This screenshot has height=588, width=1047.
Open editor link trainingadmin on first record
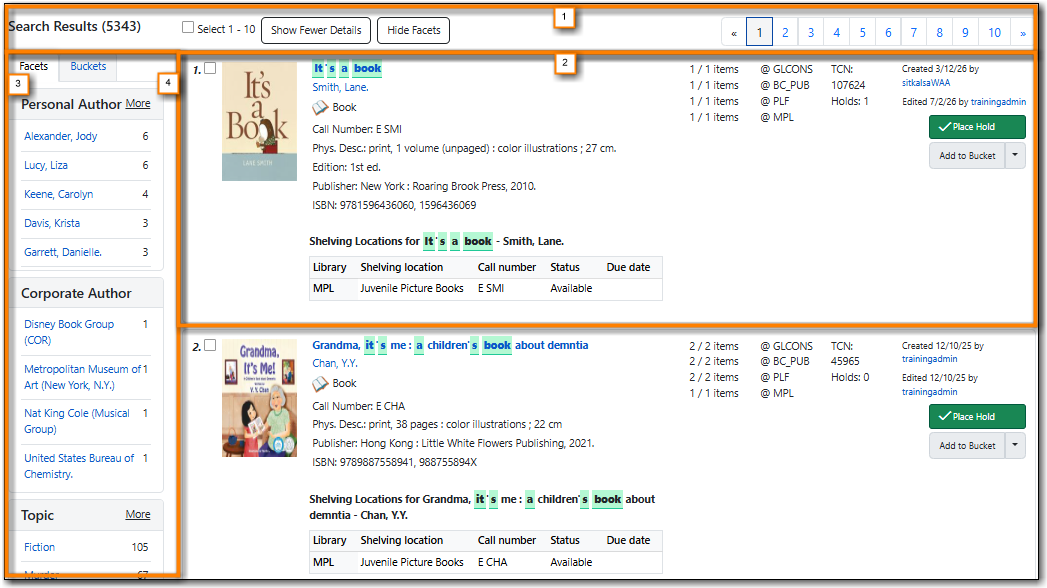(x=998, y=102)
